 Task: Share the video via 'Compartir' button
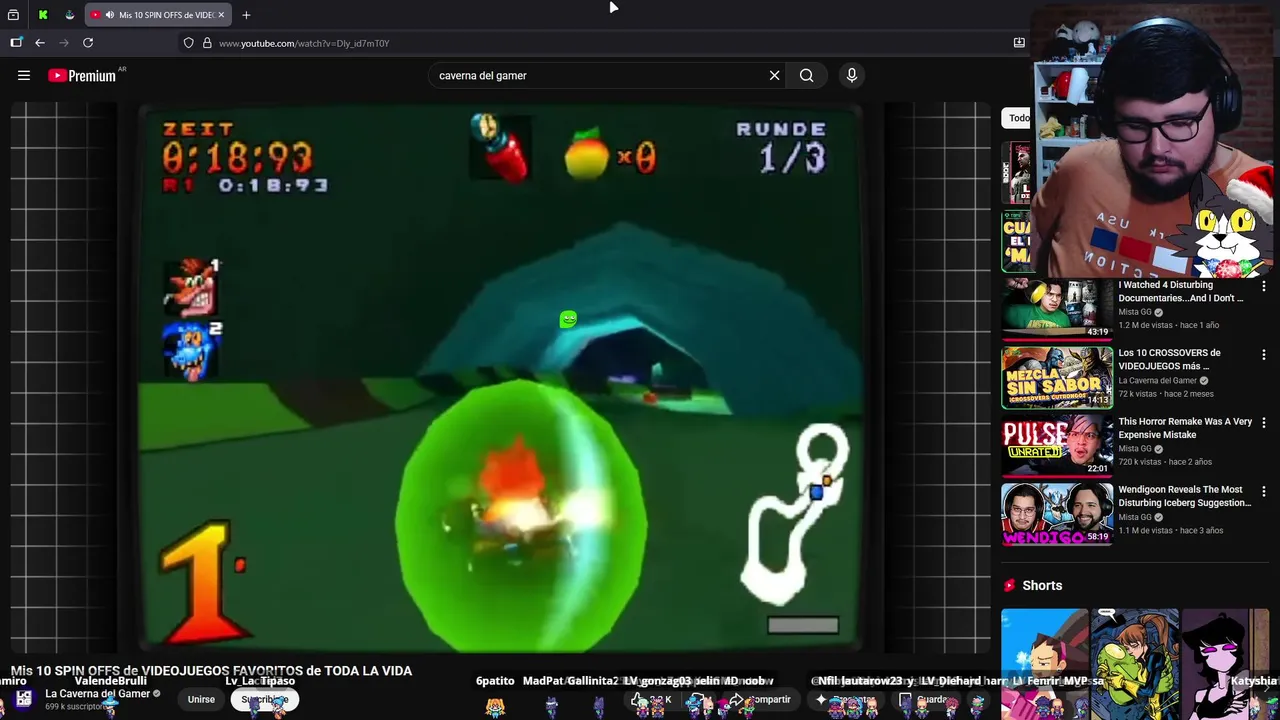pos(763,699)
